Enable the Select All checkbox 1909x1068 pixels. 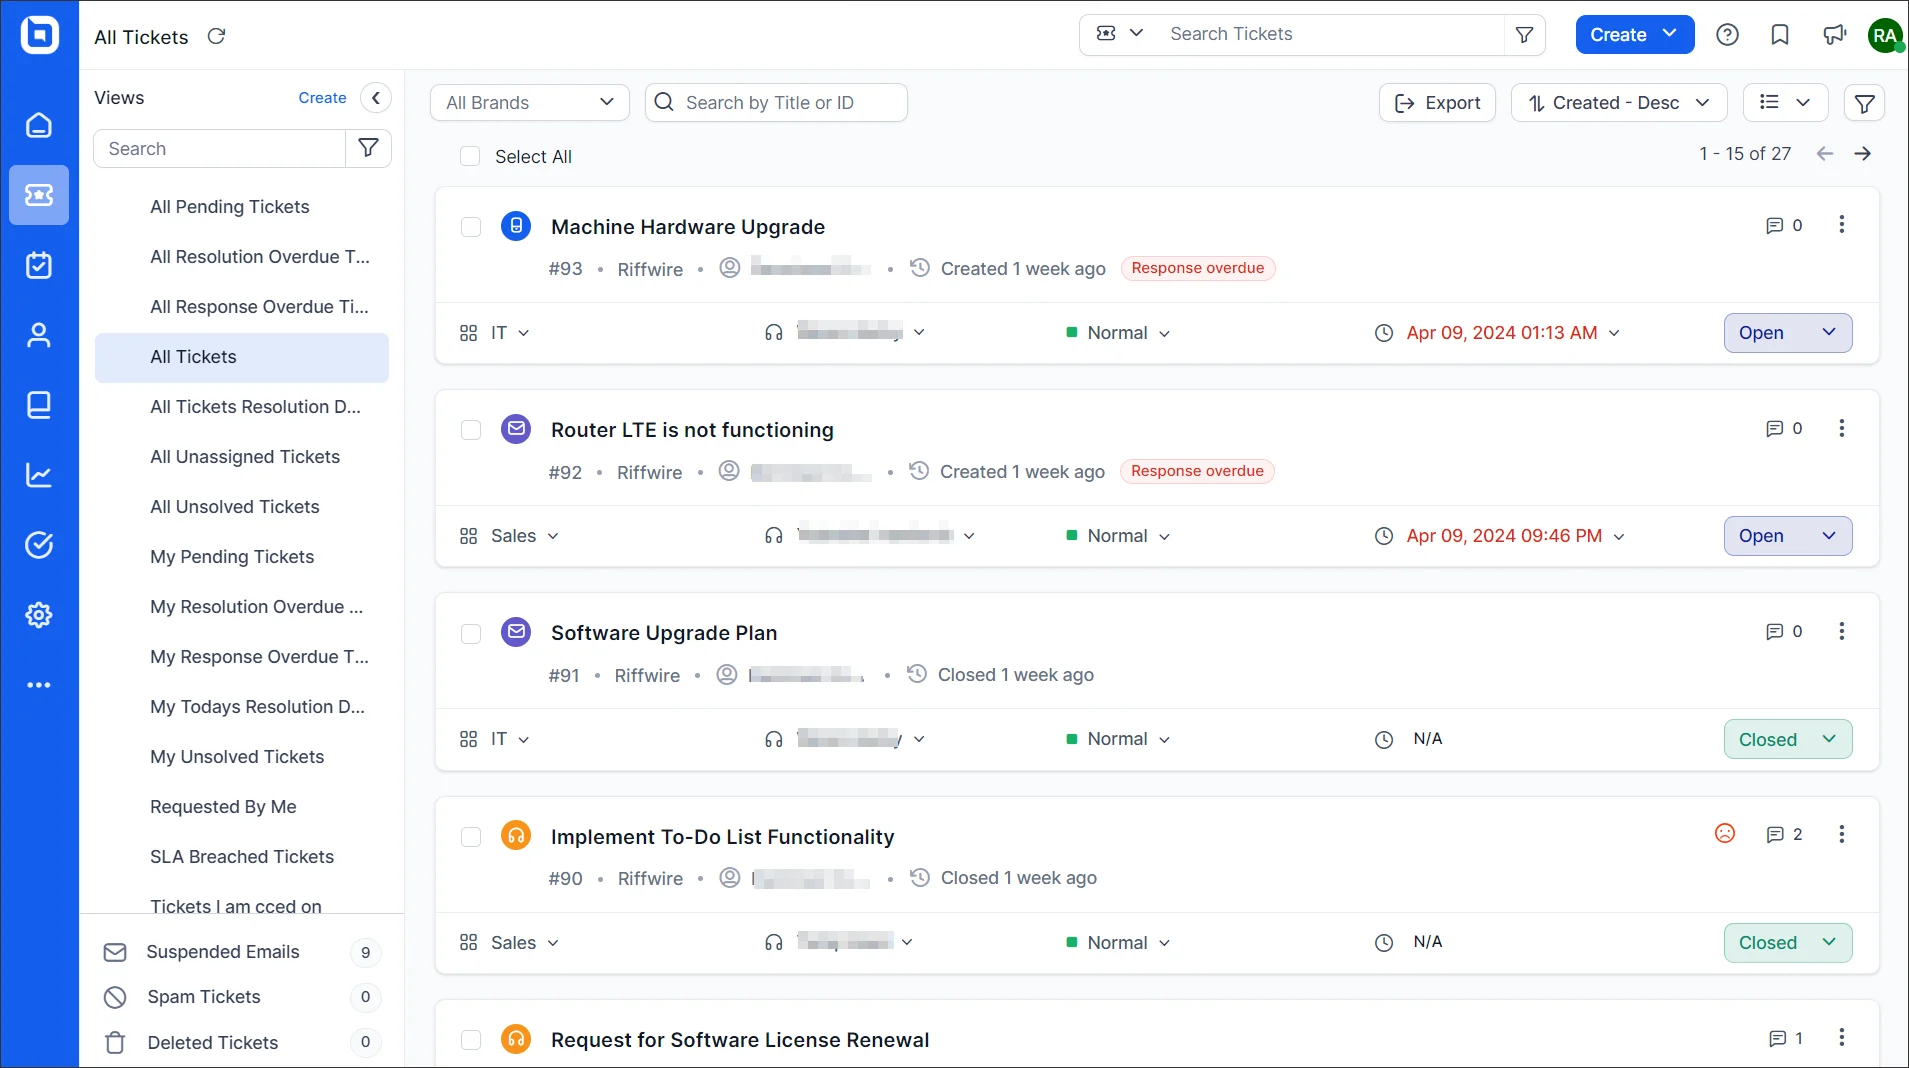pos(470,156)
